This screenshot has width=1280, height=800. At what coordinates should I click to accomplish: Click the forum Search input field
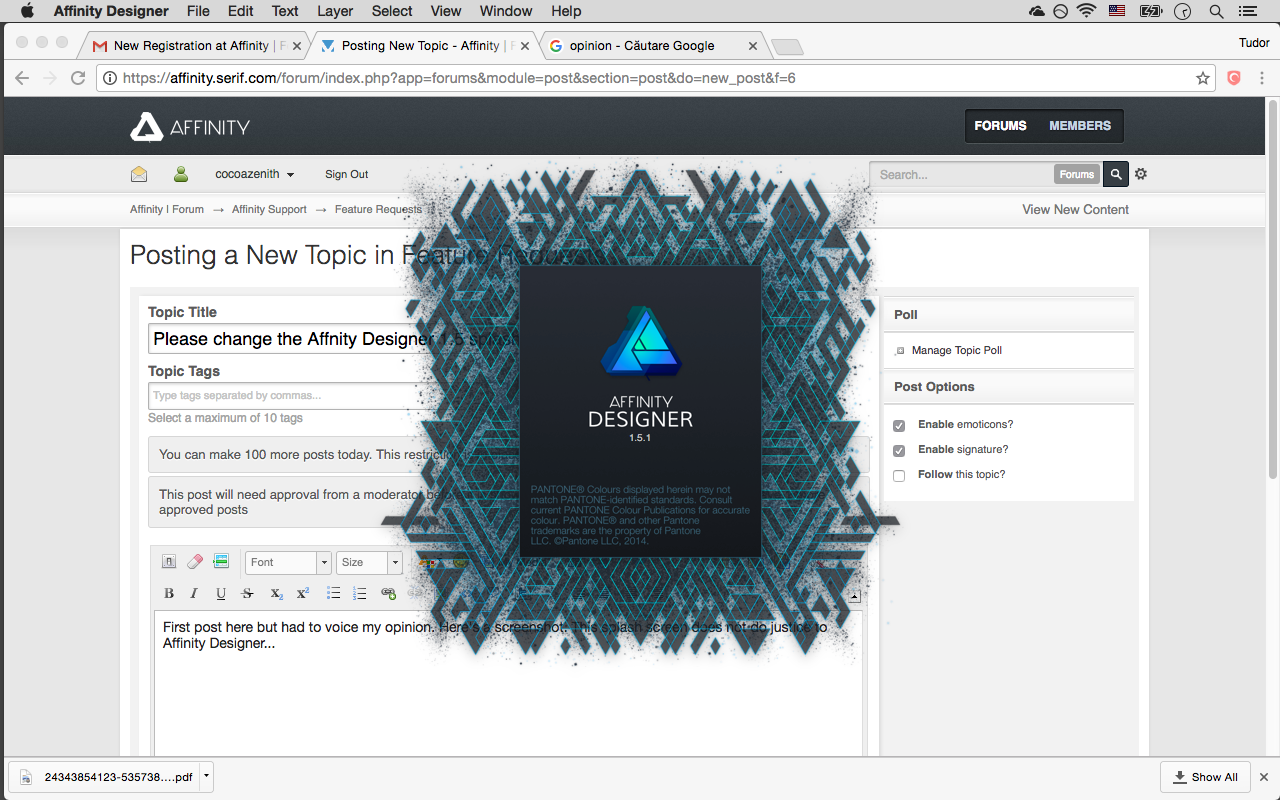pyautogui.click(x=961, y=174)
